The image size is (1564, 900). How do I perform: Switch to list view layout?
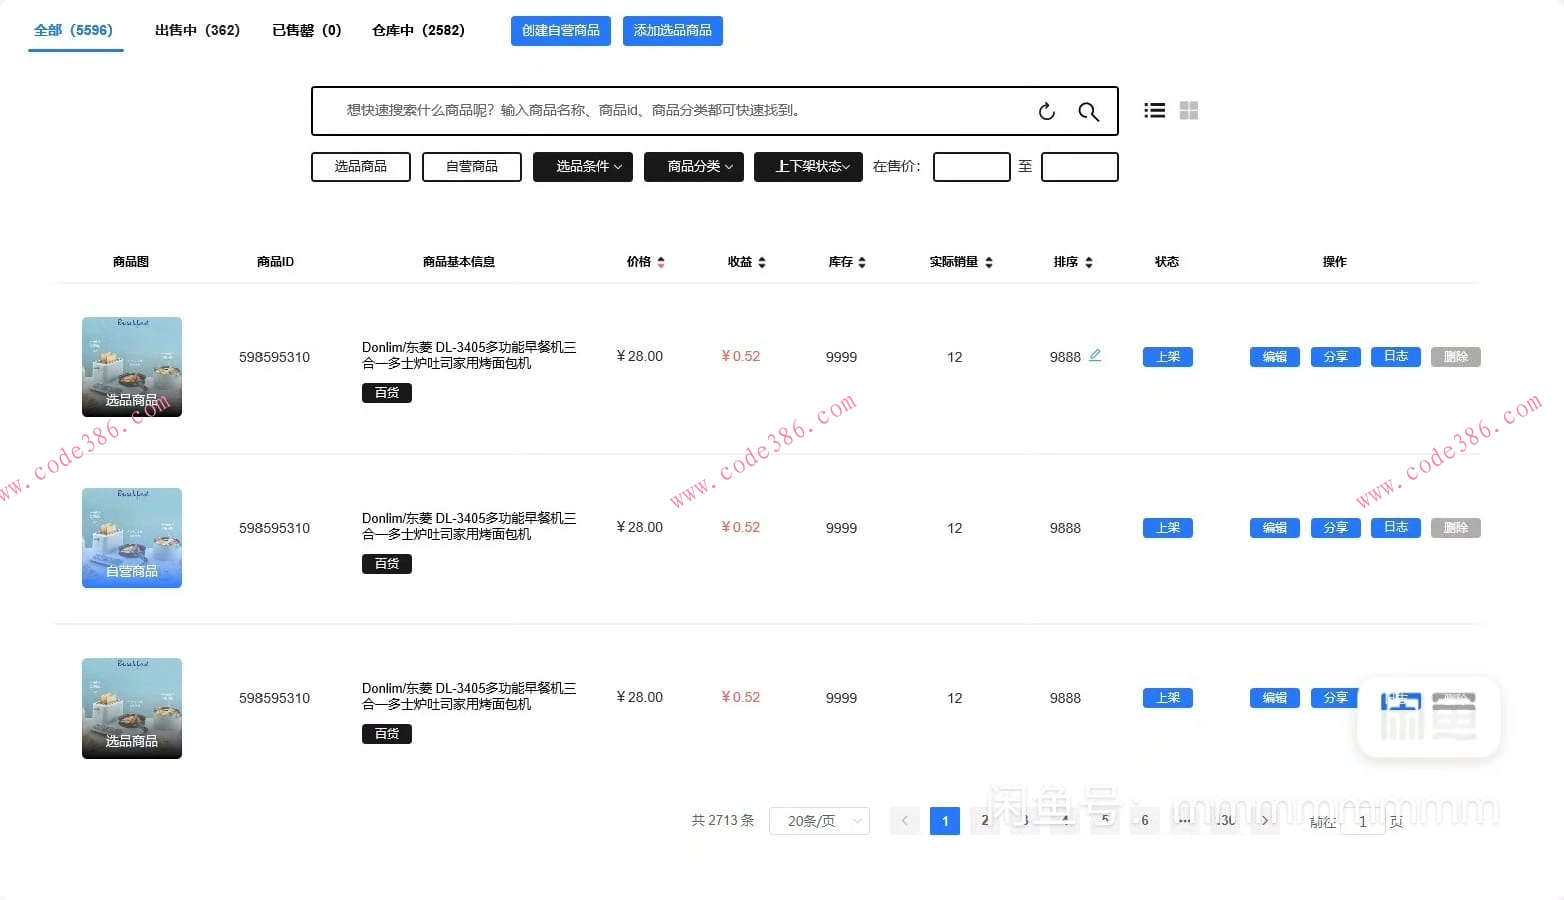coord(1155,111)
